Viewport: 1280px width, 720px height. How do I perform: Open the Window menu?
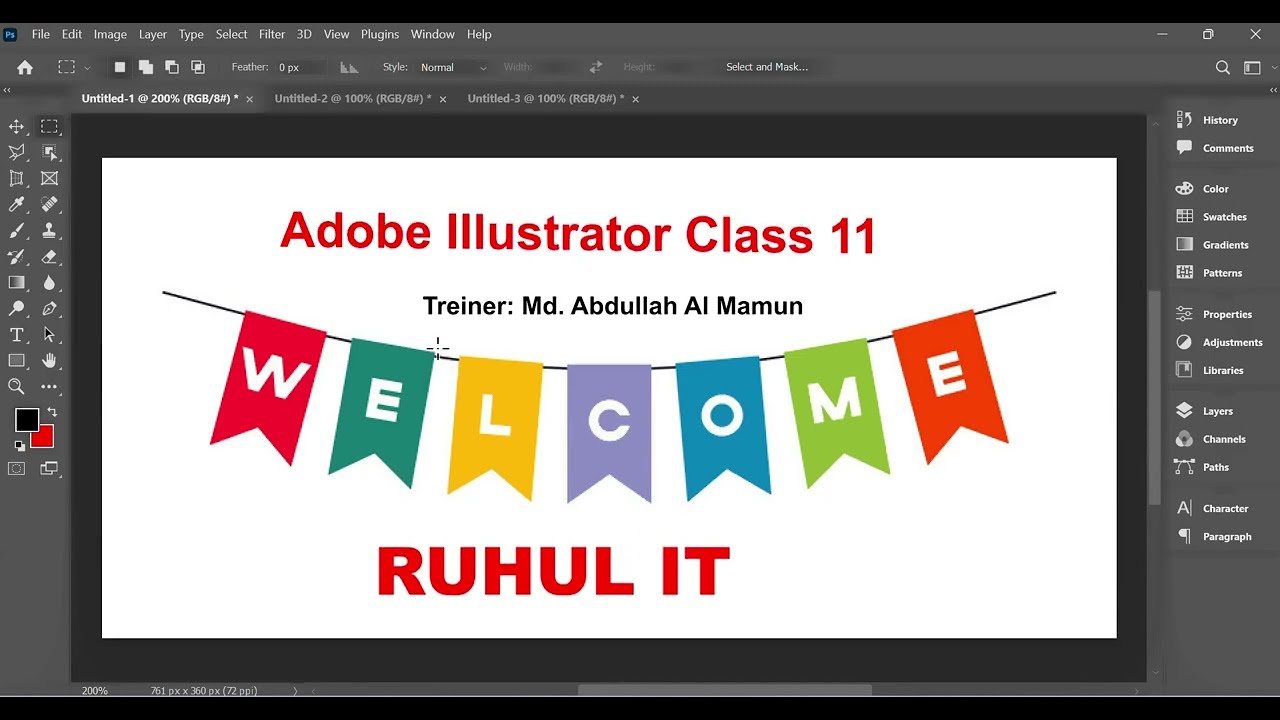pyautogui.click(x=433, y=34)
